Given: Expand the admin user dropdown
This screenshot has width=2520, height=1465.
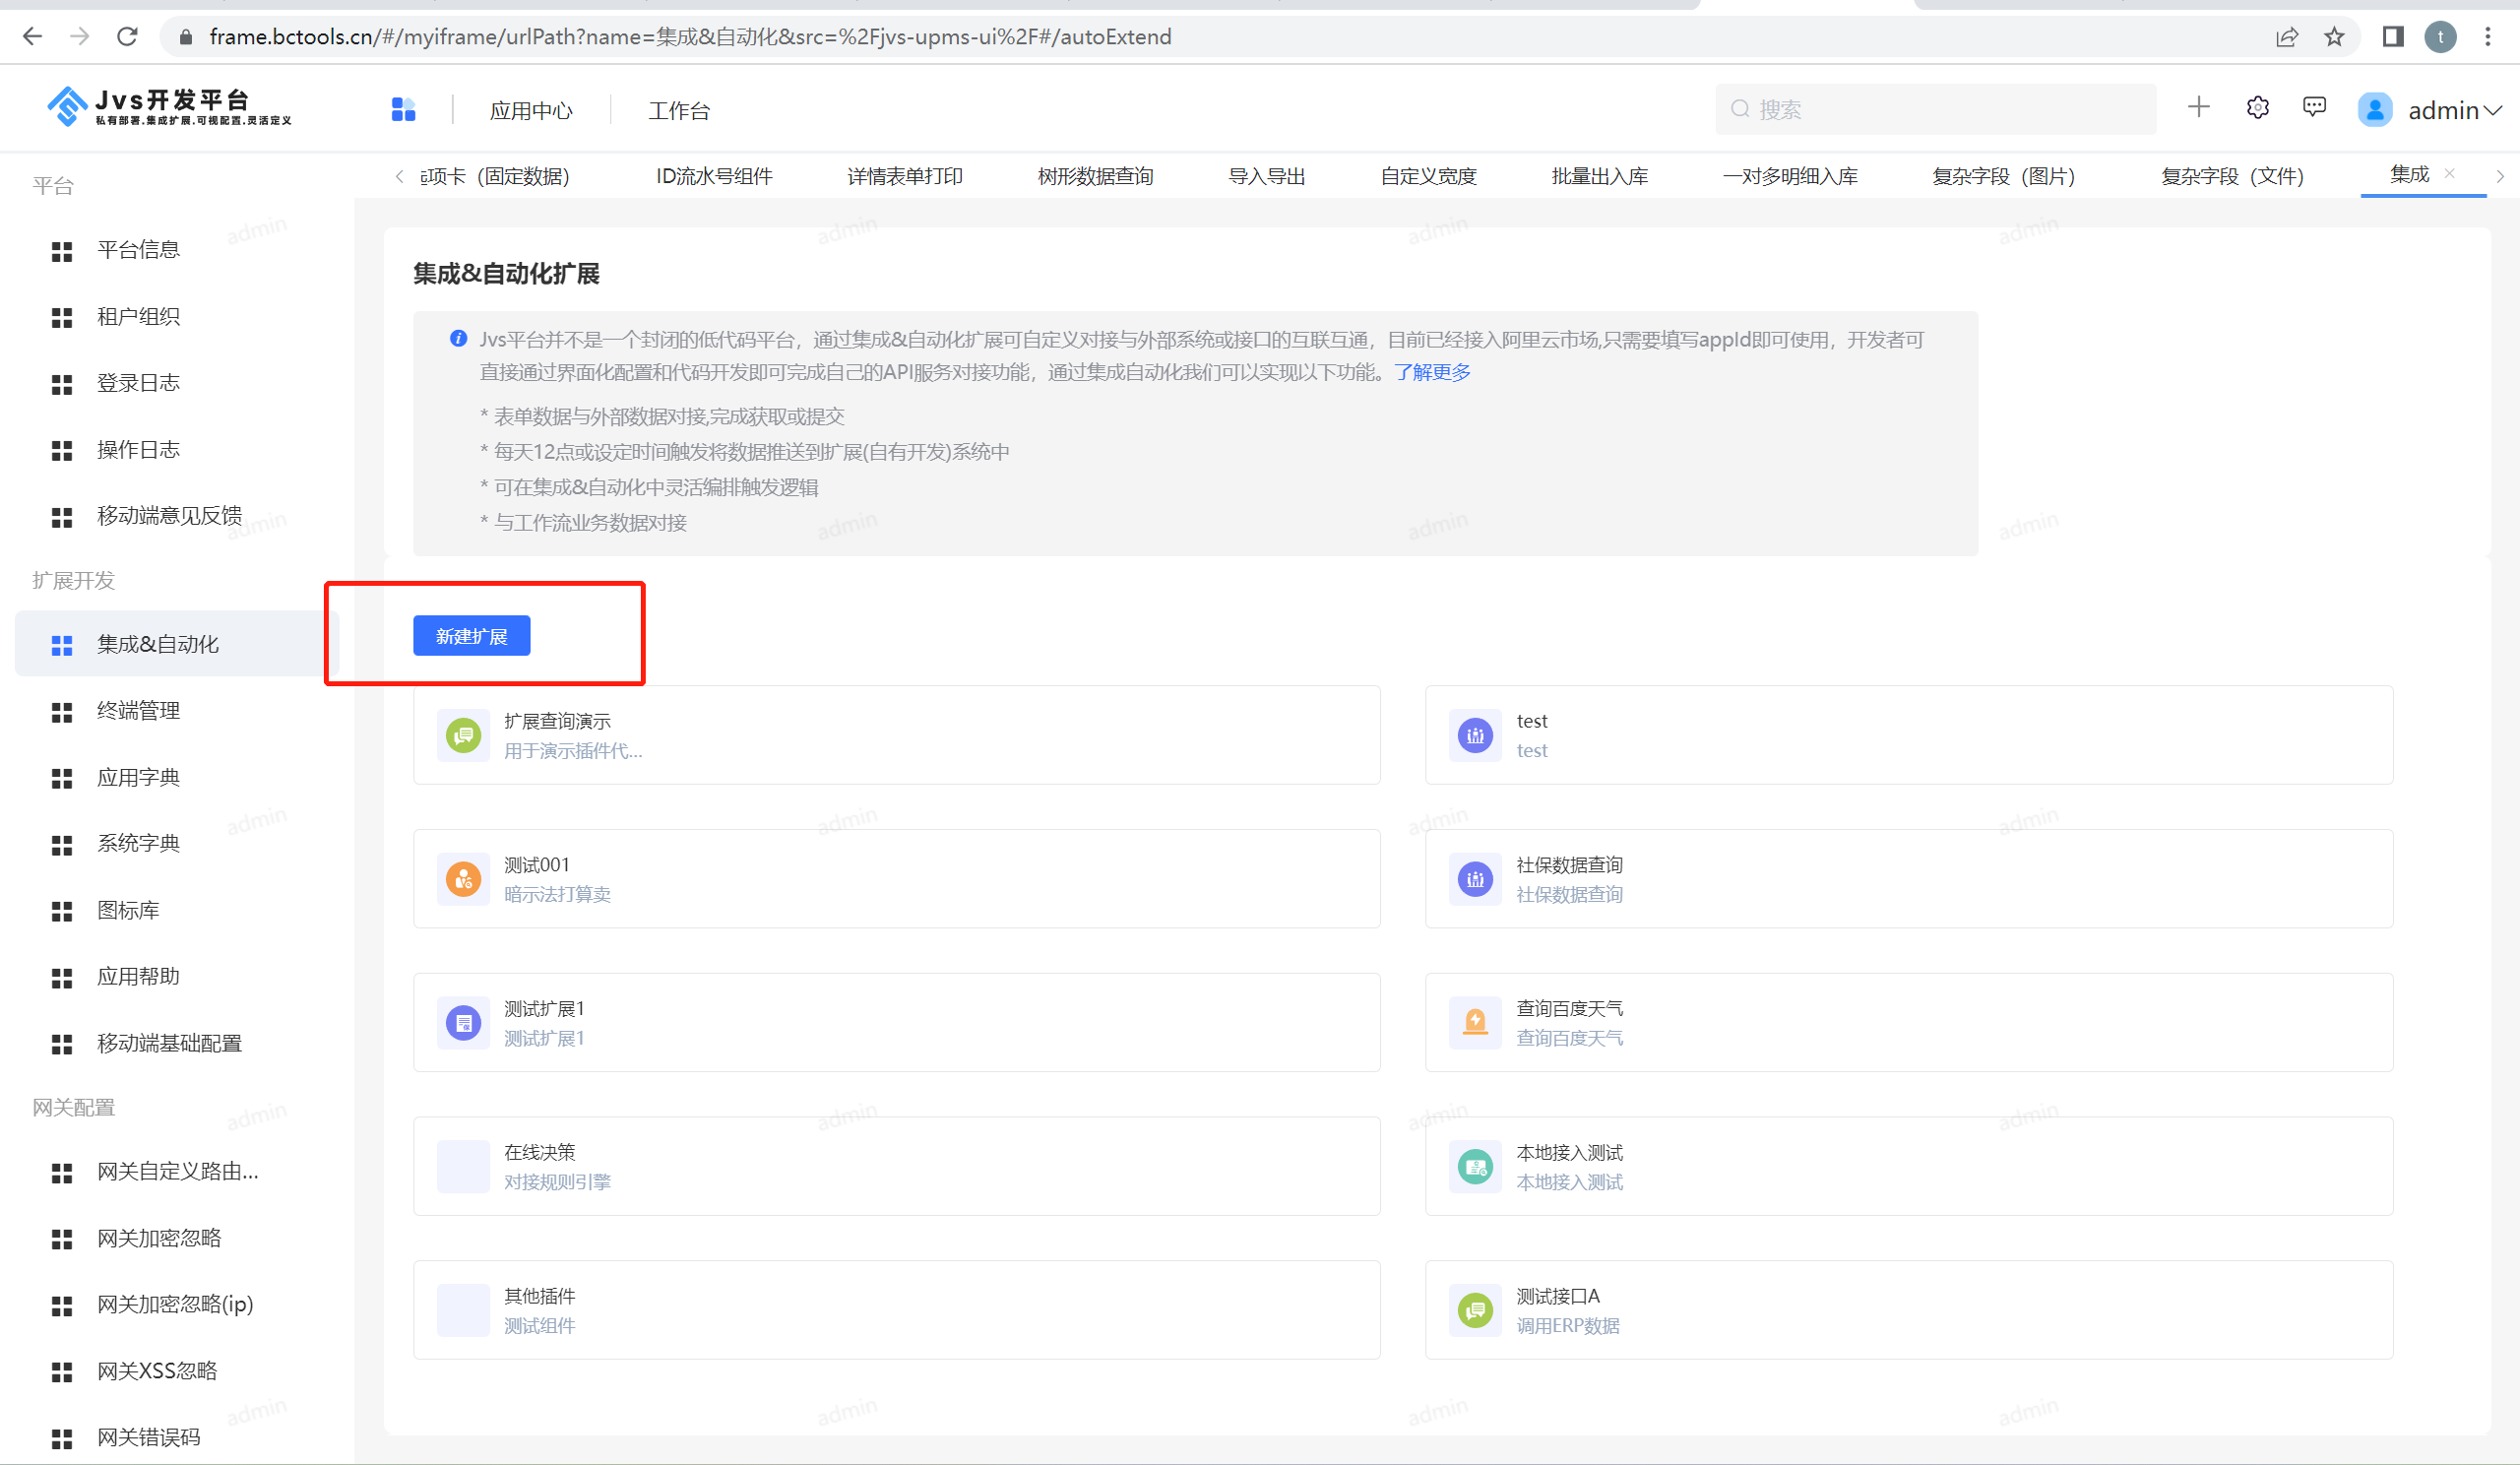Looking at the screenshot, I should coord(2453,110).
